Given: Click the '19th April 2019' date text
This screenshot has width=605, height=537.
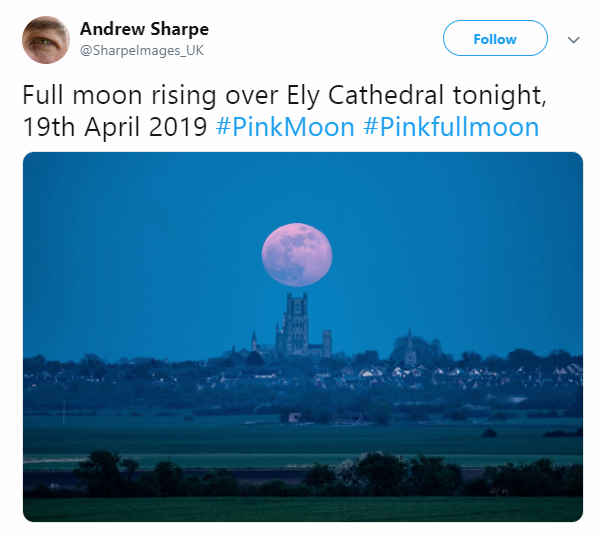Looking at the screenshot, I should pos(115,127).
